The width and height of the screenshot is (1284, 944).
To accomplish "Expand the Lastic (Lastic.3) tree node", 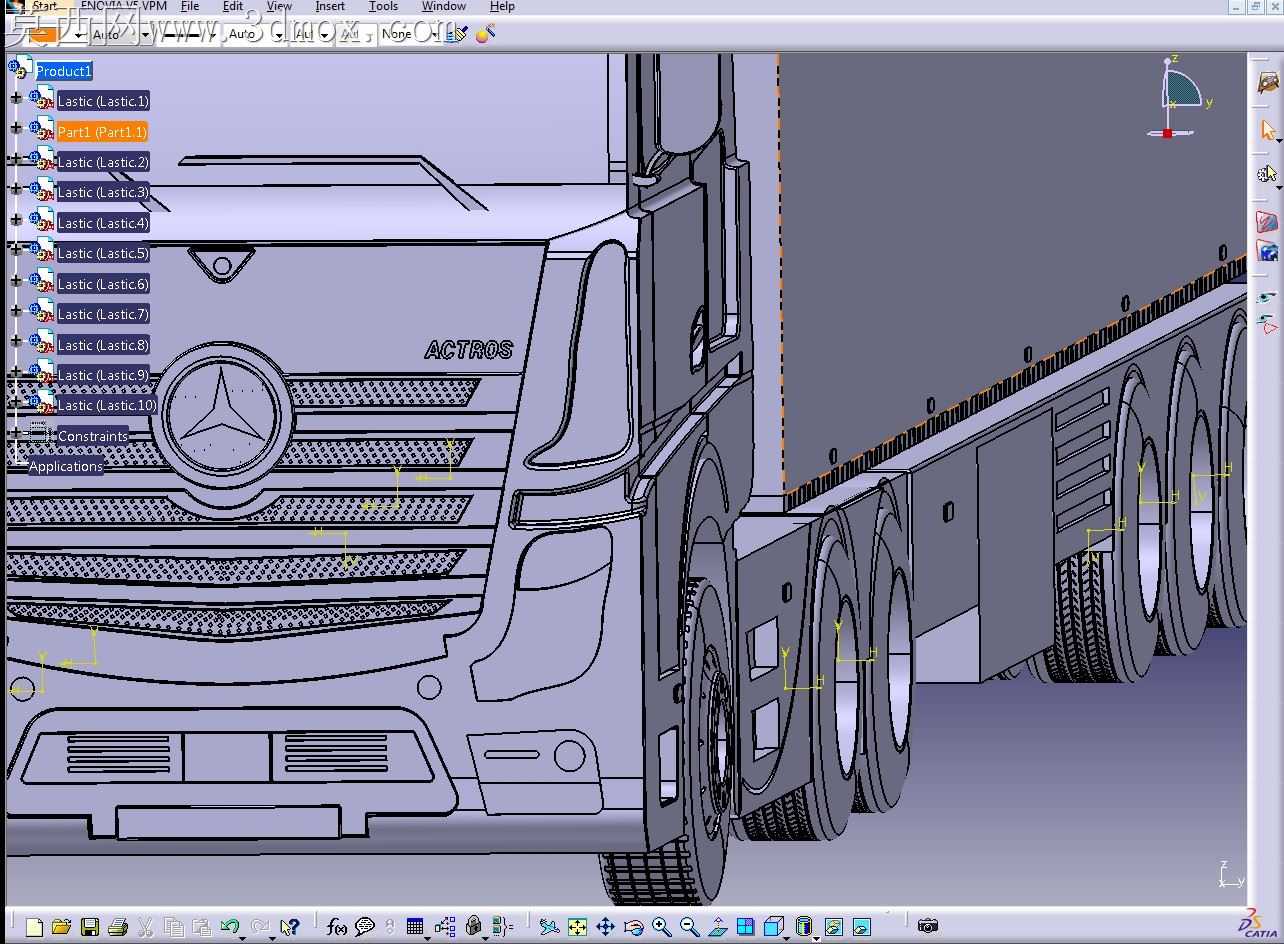I will coord(16,189).
